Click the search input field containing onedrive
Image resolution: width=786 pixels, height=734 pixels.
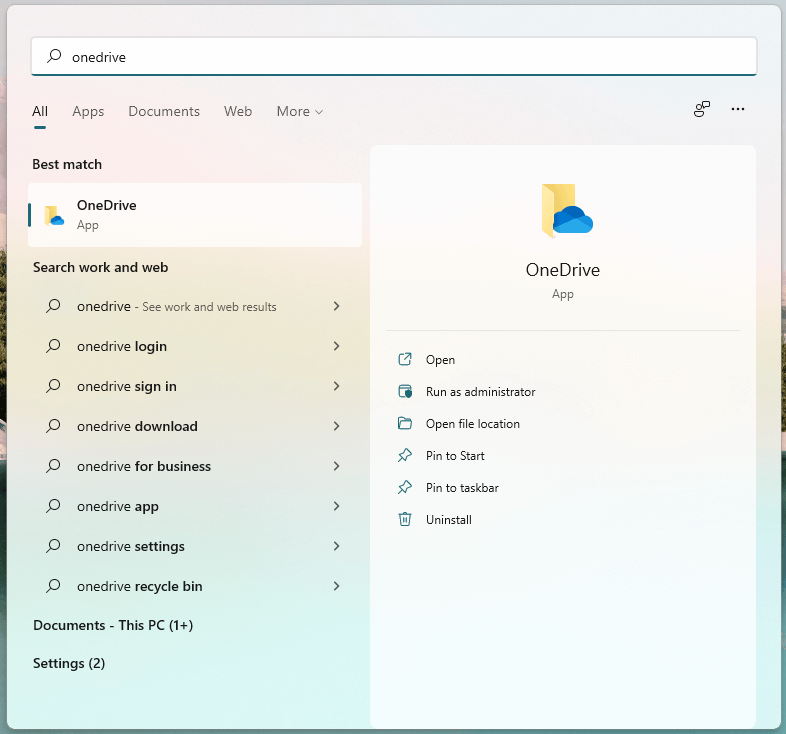[394, 56]
